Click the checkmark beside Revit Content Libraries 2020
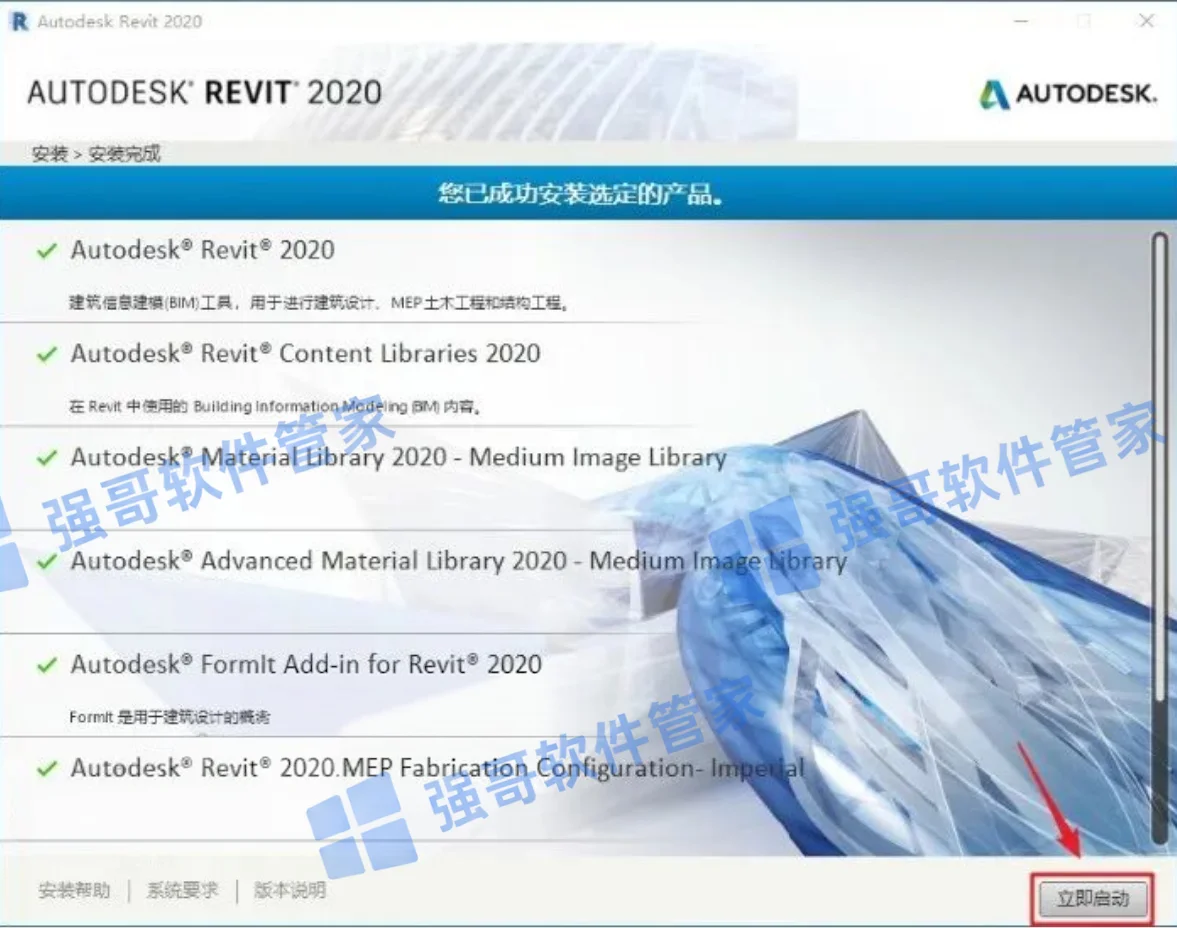This screenshot has height=928, width=1177. 47,354
